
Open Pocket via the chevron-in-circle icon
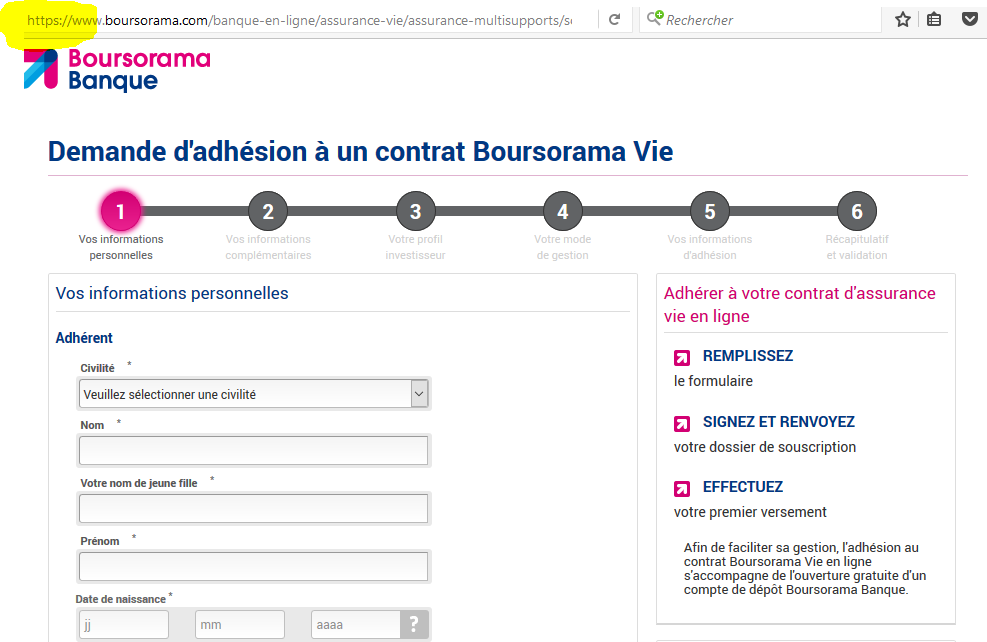pyautogui.click(x=968, y=19)
